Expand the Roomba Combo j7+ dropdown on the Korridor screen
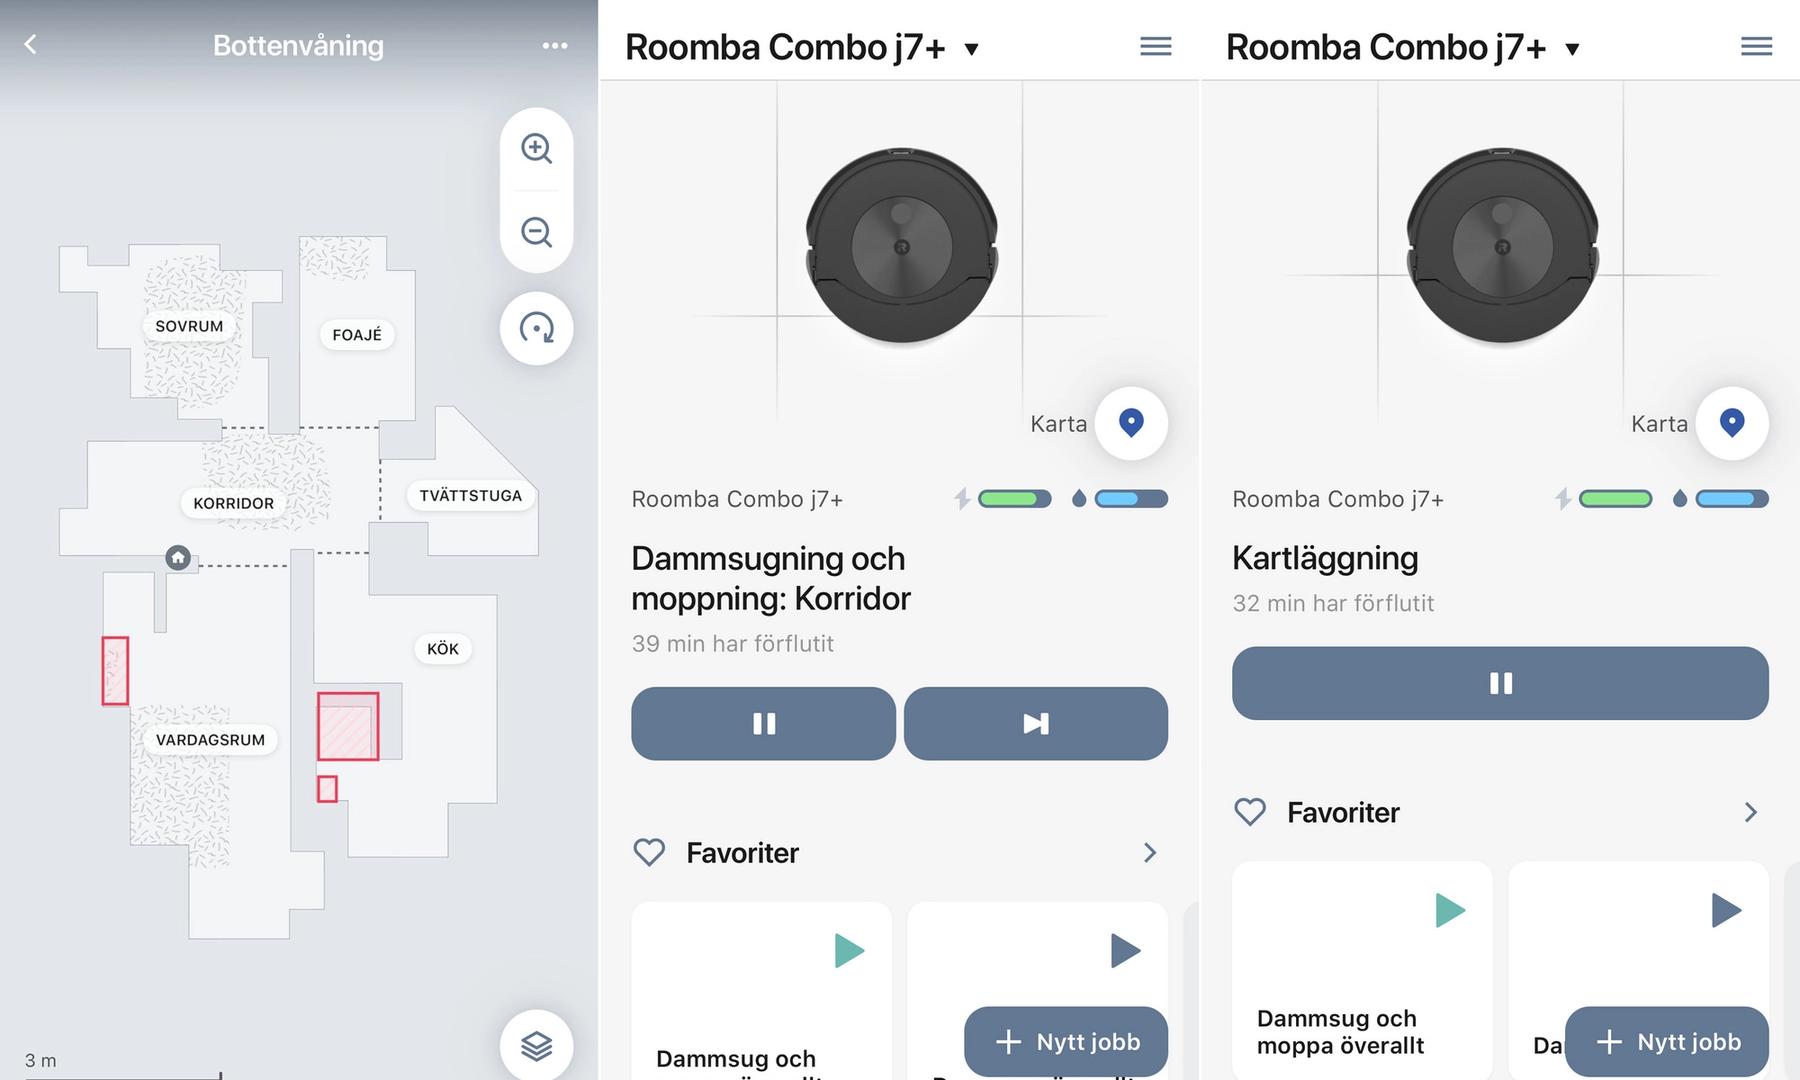Image resolution: width=1800 pixels, height=1080 pixels. [971, 49]
